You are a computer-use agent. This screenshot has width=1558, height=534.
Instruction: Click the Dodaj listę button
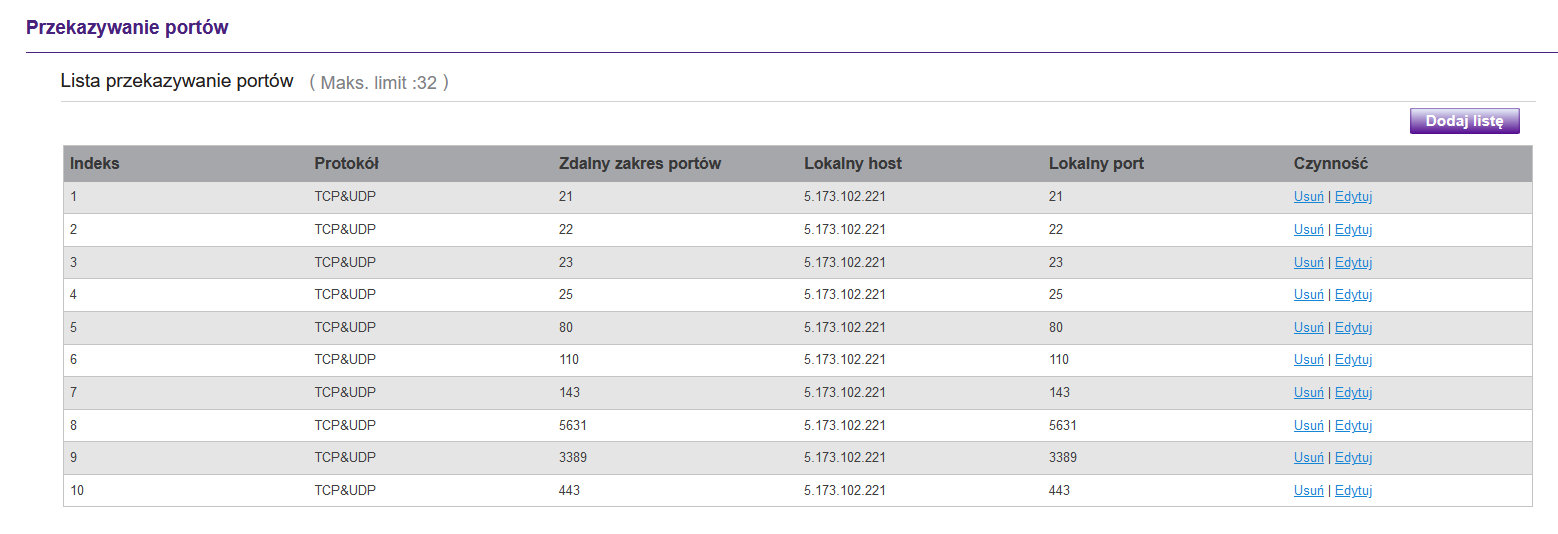pos(1464,121)
